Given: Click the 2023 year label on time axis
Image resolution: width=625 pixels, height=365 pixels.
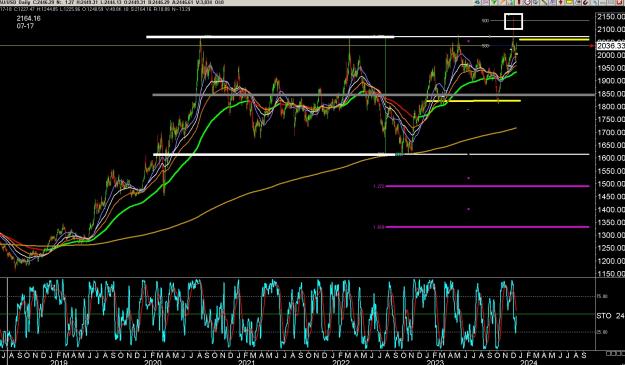Looking at the screenshot, I should 435,362.
